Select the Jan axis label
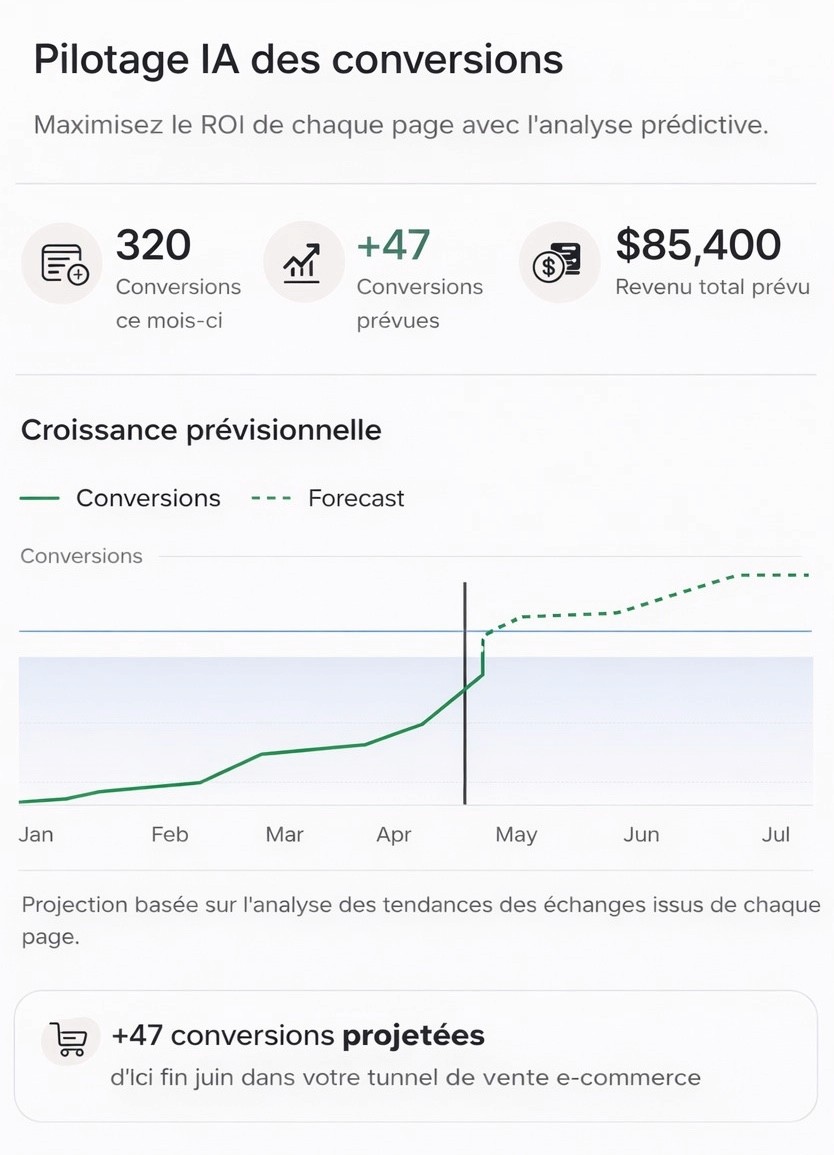 coord(36,834)
